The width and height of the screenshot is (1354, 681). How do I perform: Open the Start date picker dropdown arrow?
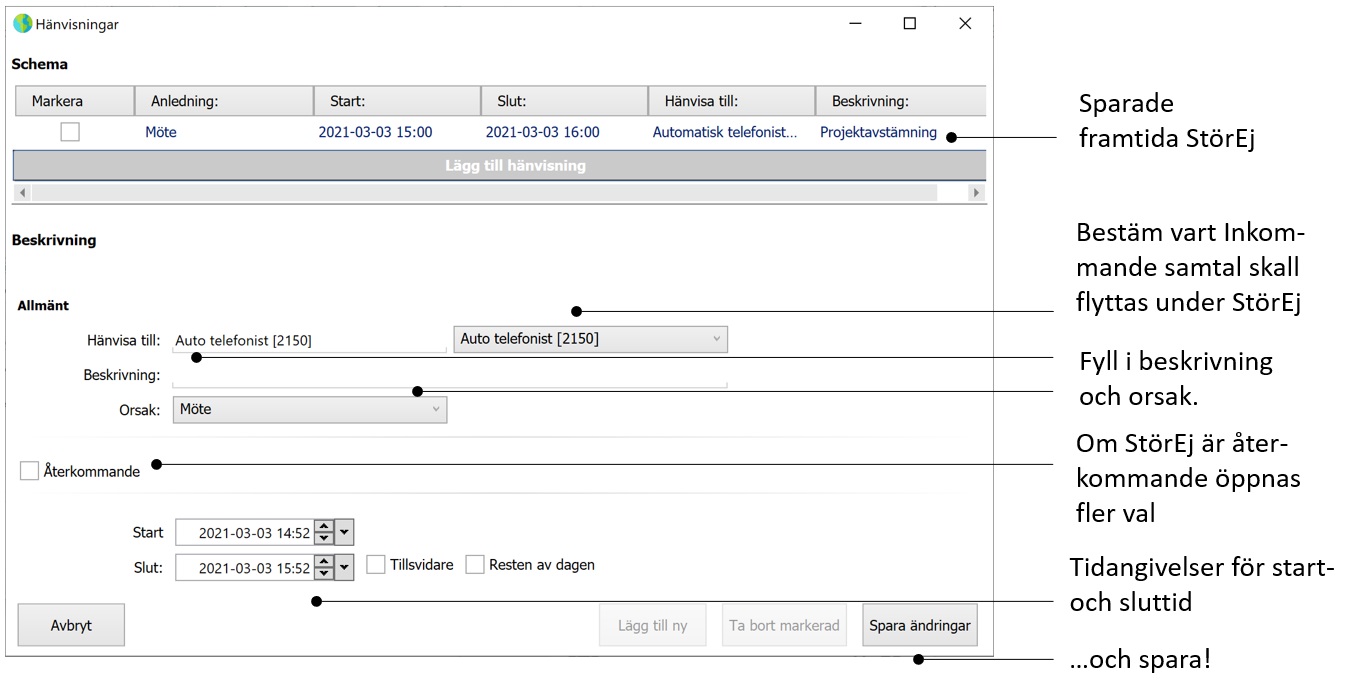(x=345, y=533)
